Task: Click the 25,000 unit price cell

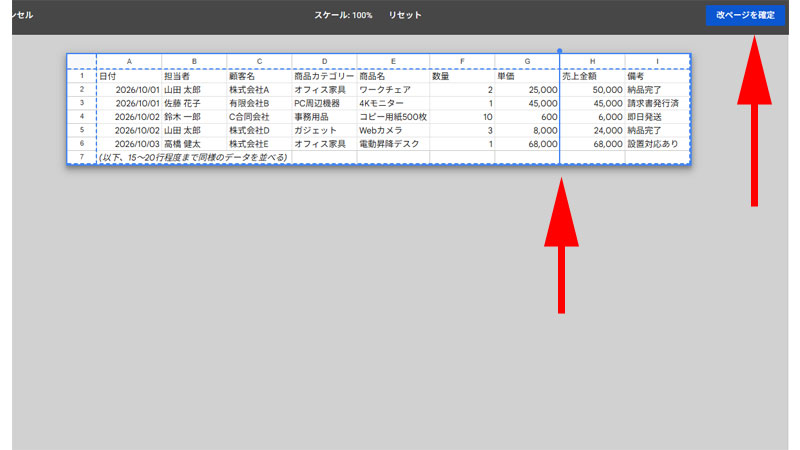Action: coord(527,89)
